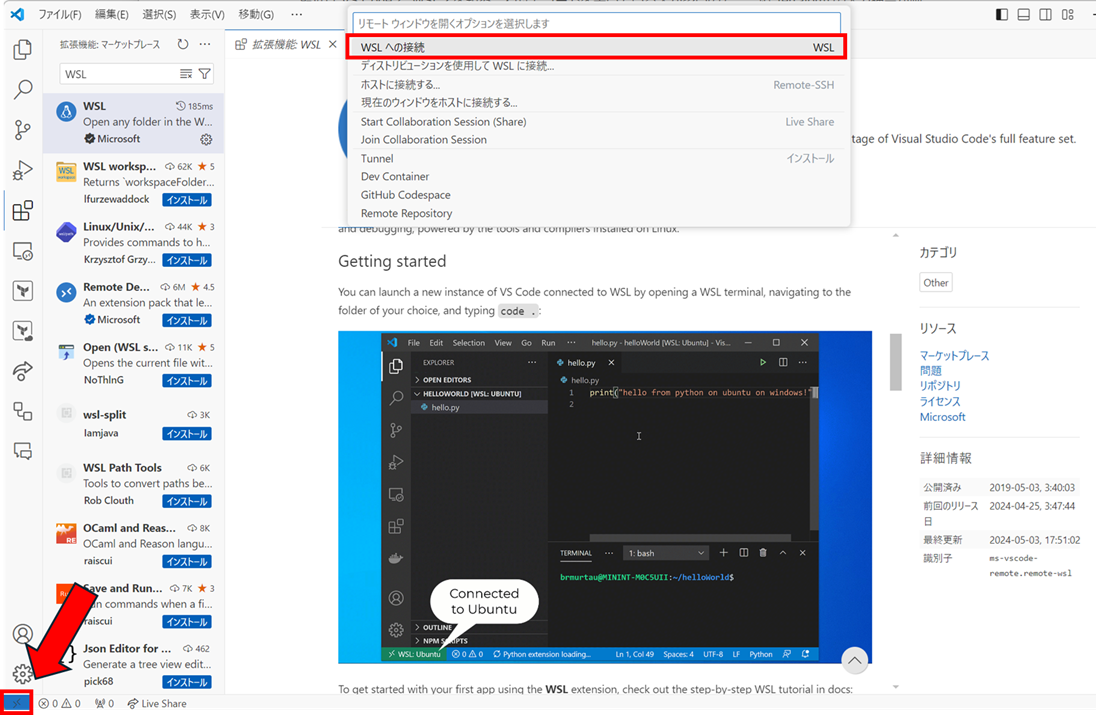Toggle primary side bar layout icon
1096x715 pixels.
pos(1002,15)
